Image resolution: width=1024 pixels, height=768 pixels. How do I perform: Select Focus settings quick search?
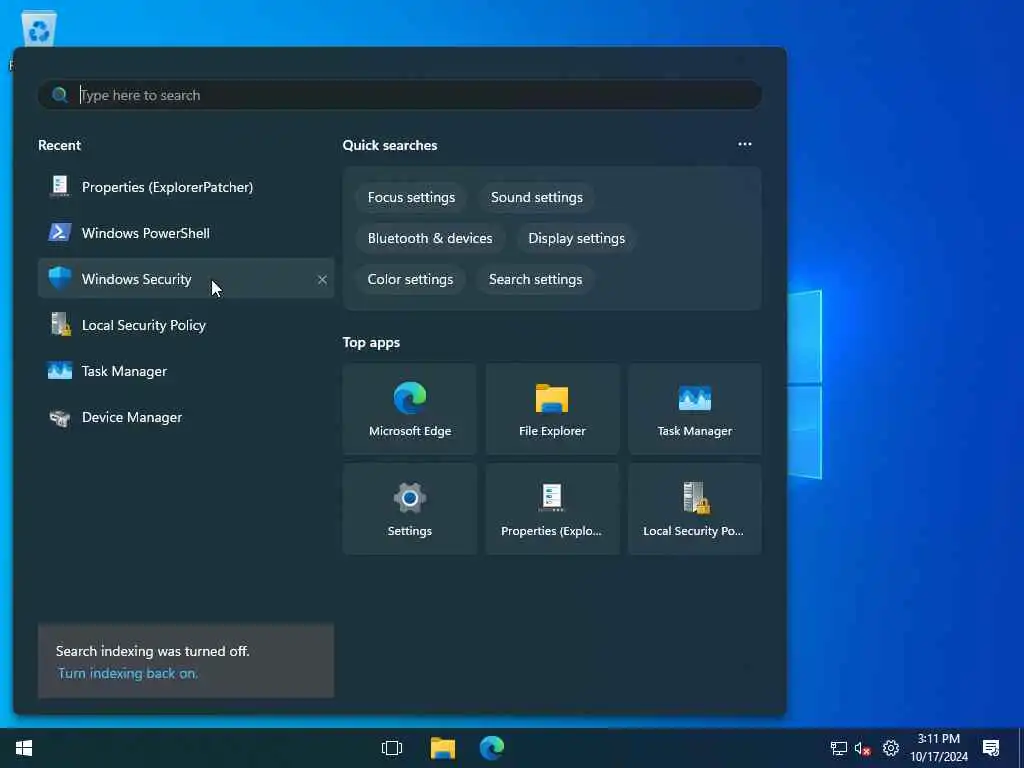411,197
